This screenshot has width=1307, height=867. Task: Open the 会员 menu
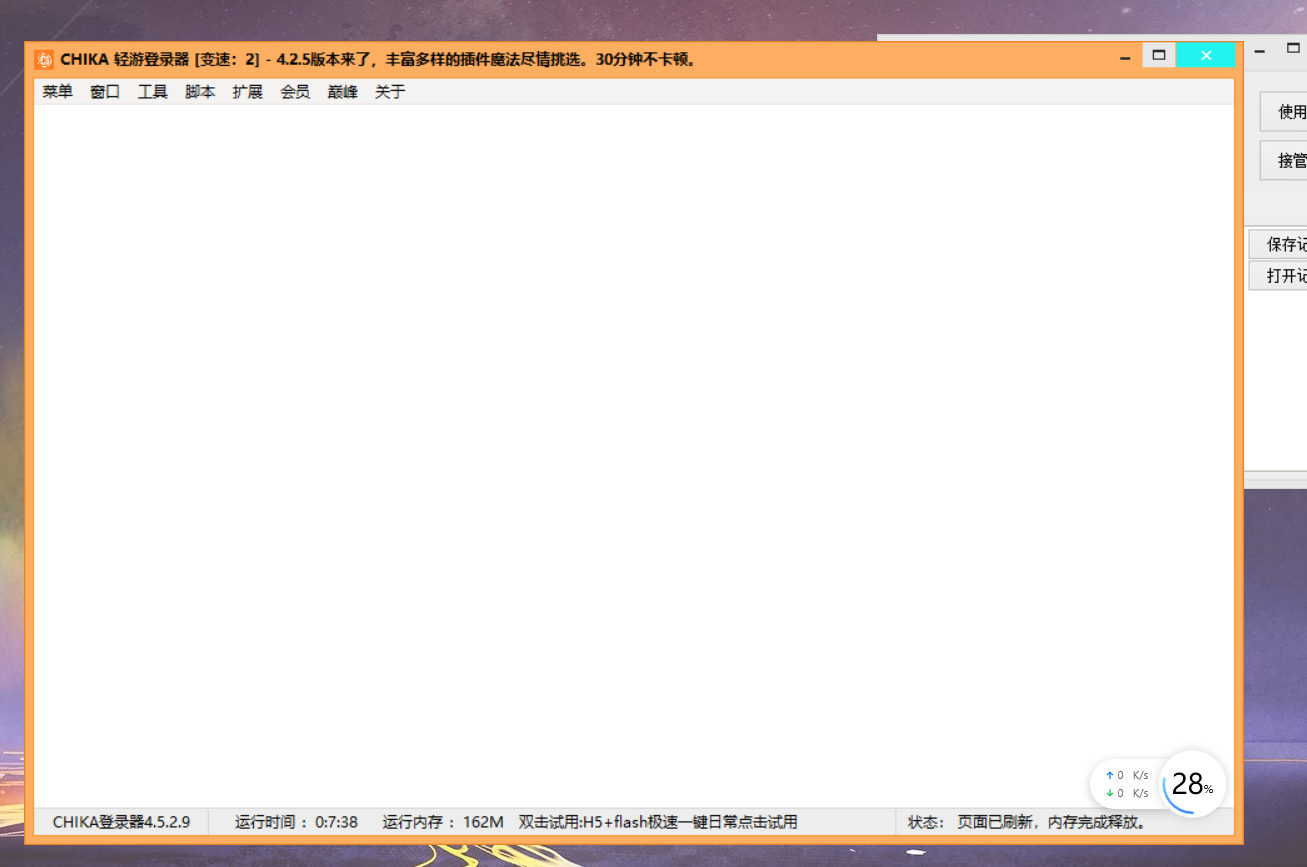coord(295,92)
